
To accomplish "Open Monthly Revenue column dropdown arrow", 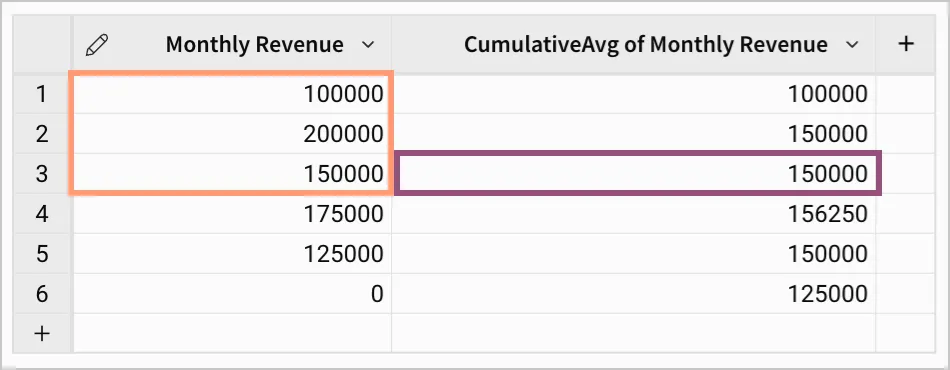I will click(x=367, y=45).
